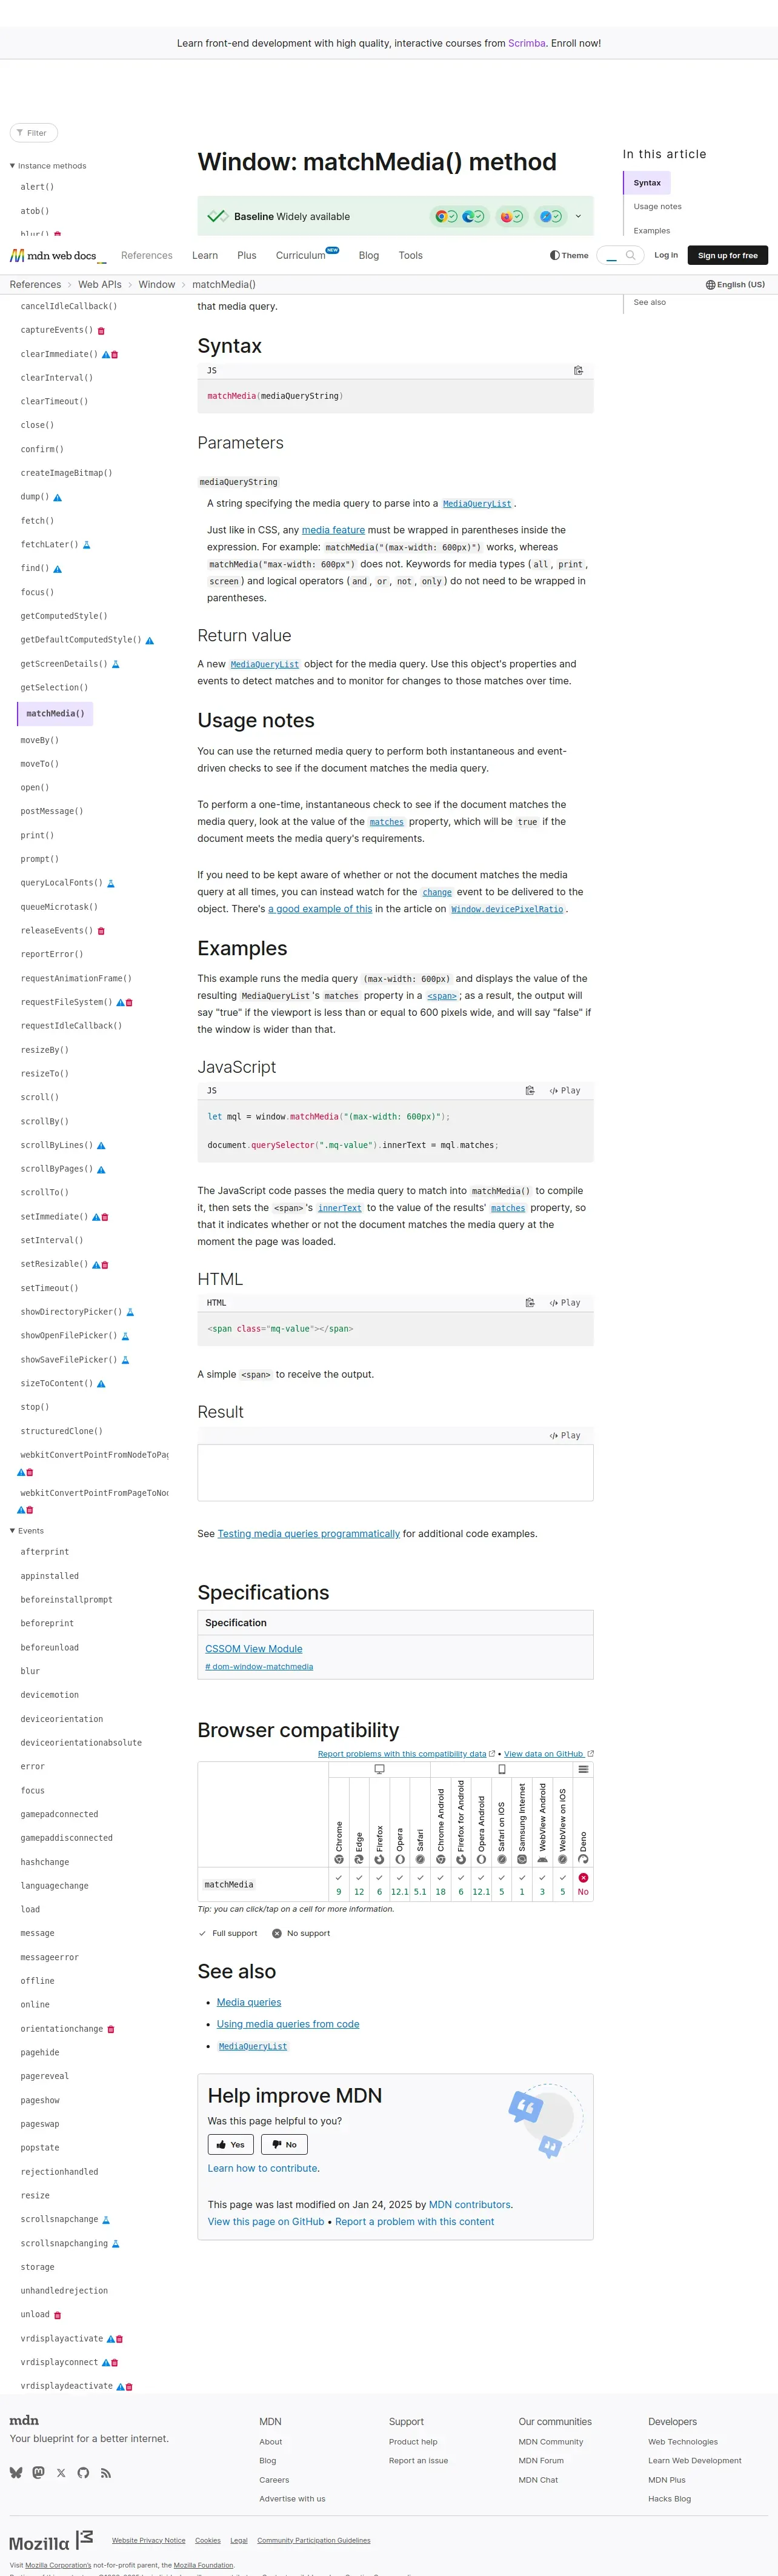Image resolution: width=778 pixels, height=2576 pixels.
Task: Open MDN's Bluesky profile from footer
Action: [16, 2472]
